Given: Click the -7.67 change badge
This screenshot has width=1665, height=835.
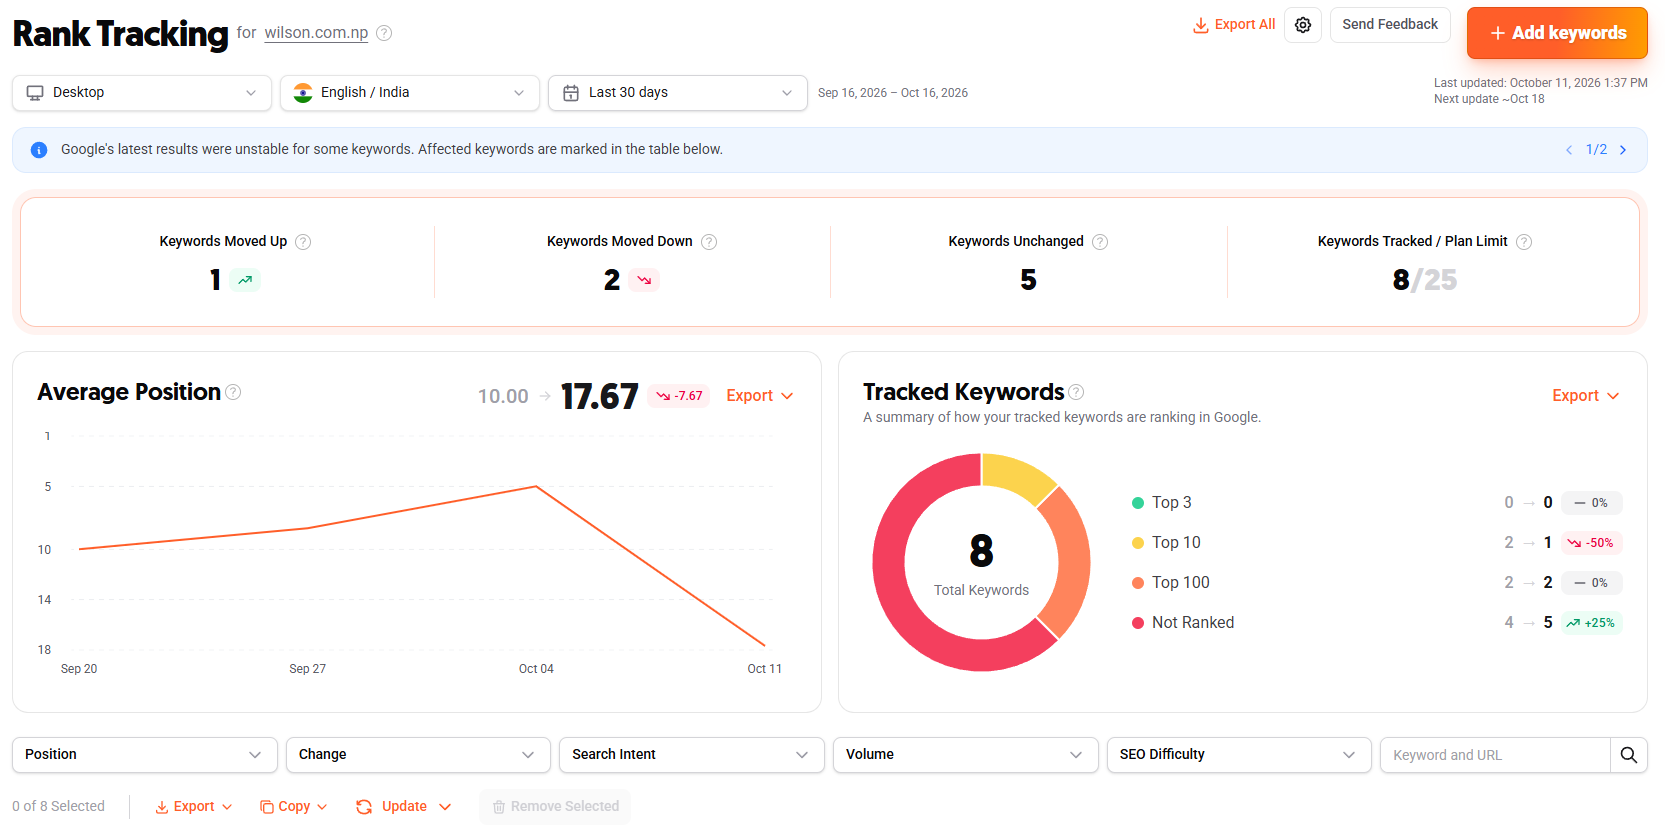Looking at the screenshot, I should (679, 396).
